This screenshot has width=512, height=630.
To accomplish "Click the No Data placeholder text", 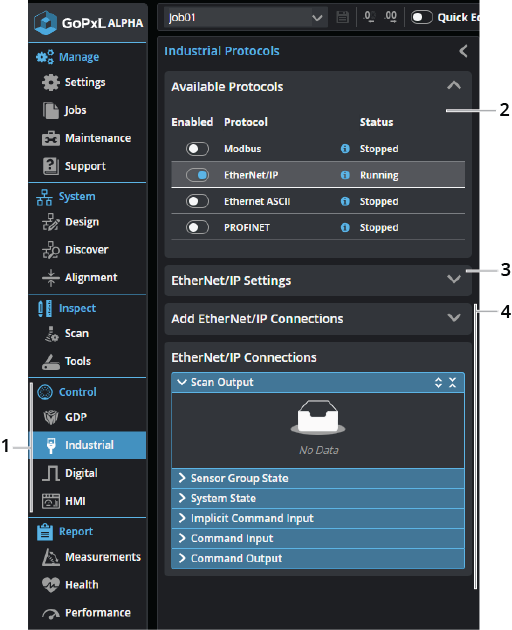I will 319,450.
